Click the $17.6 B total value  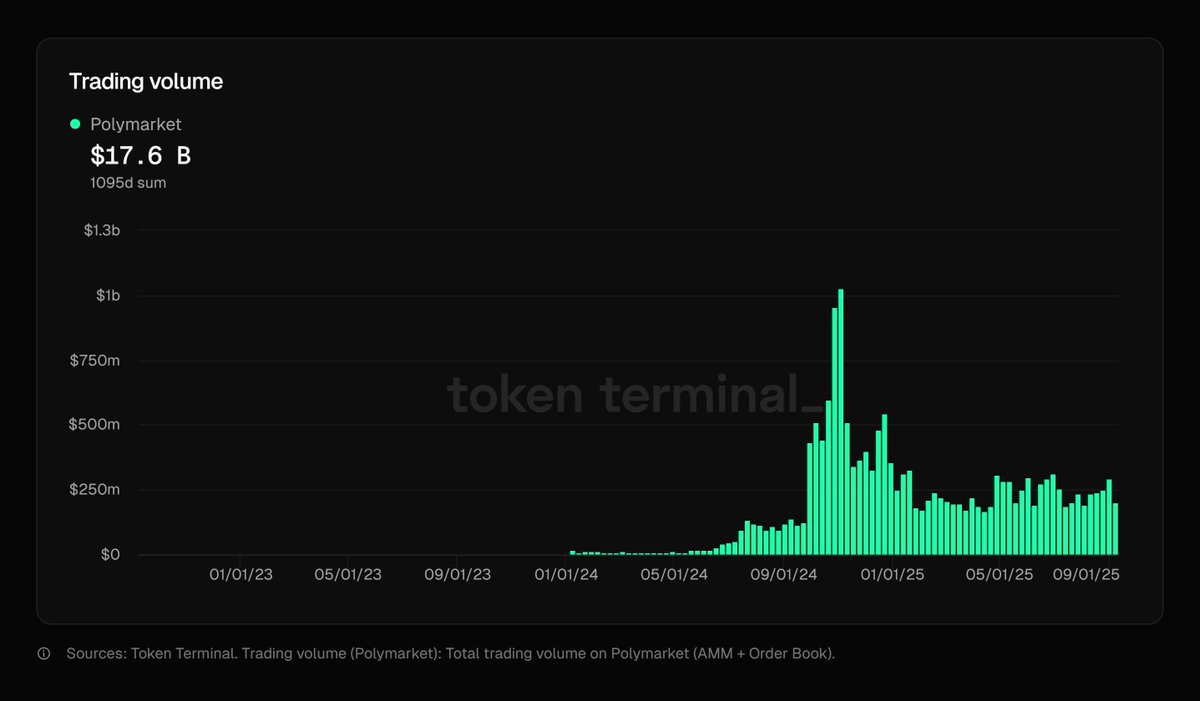coord(141,156)
